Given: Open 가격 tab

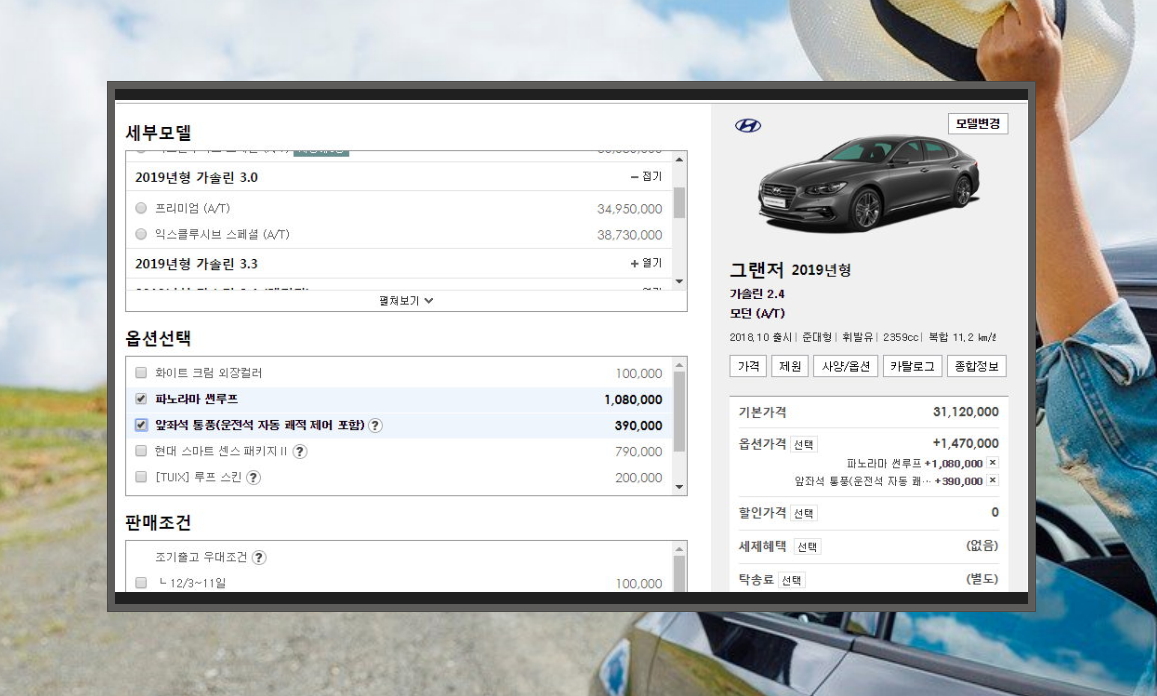Looking at the screenshot, I should point(748,366).
